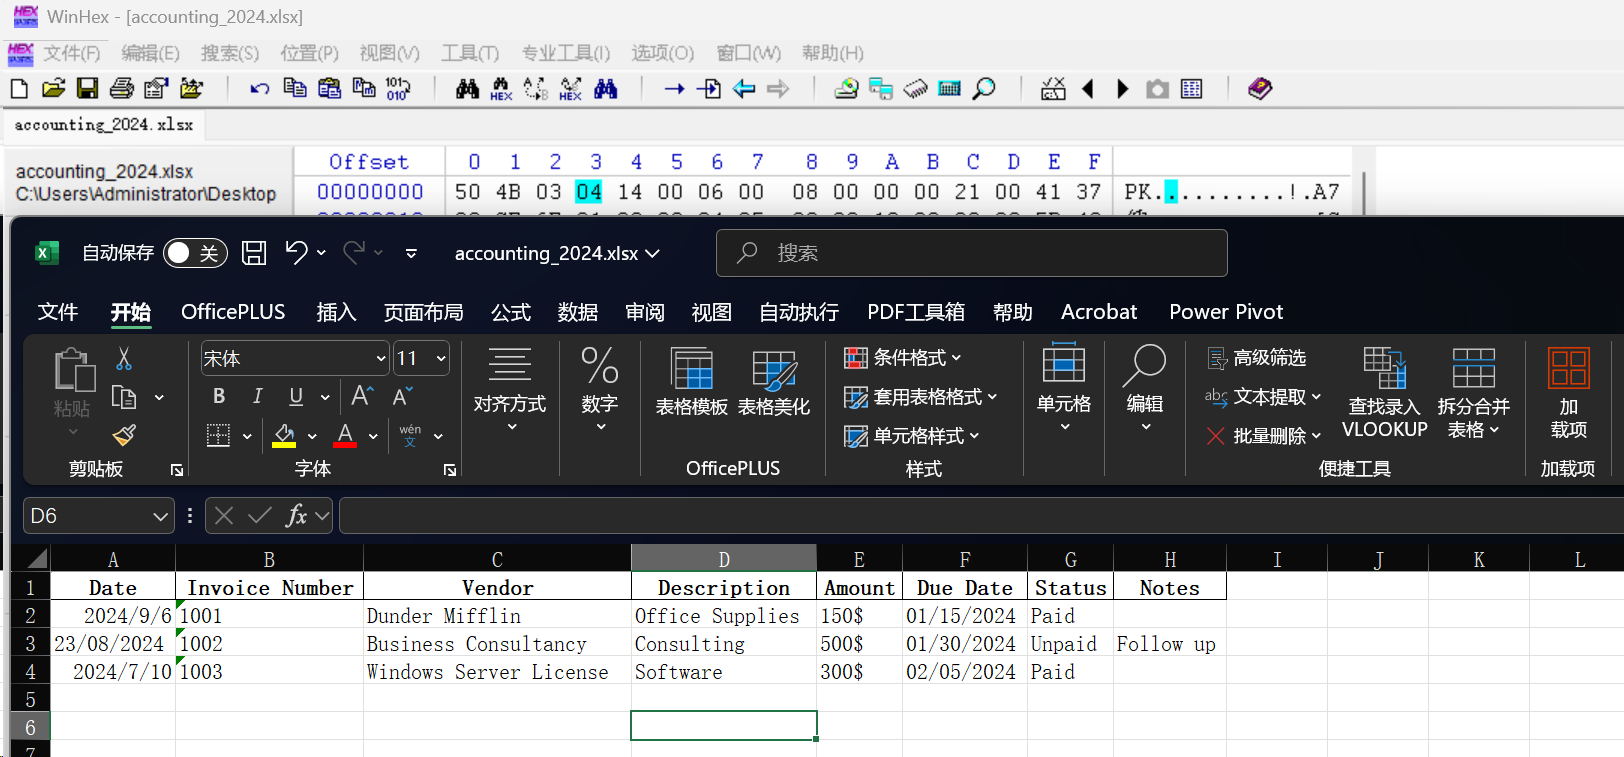The height and width of the screenshot is (757, 1624).
Task: Open a file via WinHex folder icon
Action: pos(53,89)
